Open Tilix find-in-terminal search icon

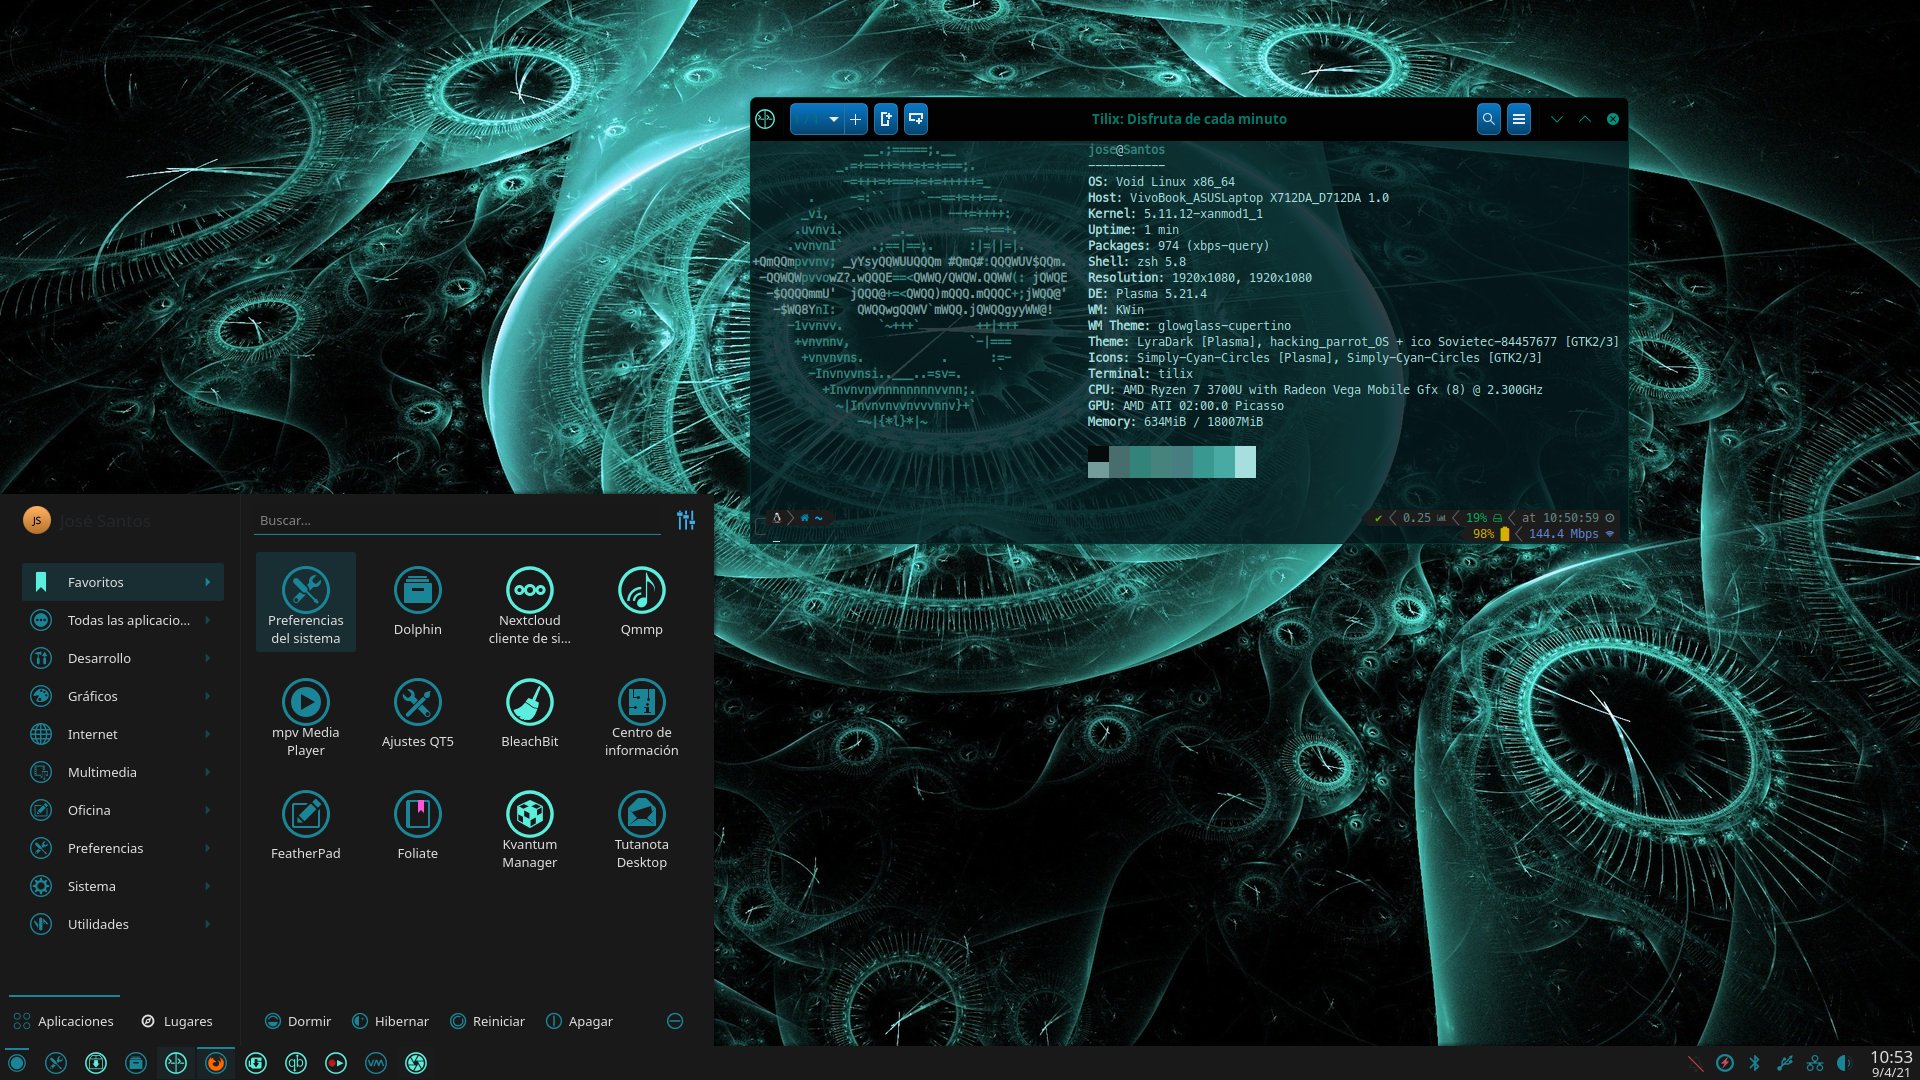point(1488,119)
